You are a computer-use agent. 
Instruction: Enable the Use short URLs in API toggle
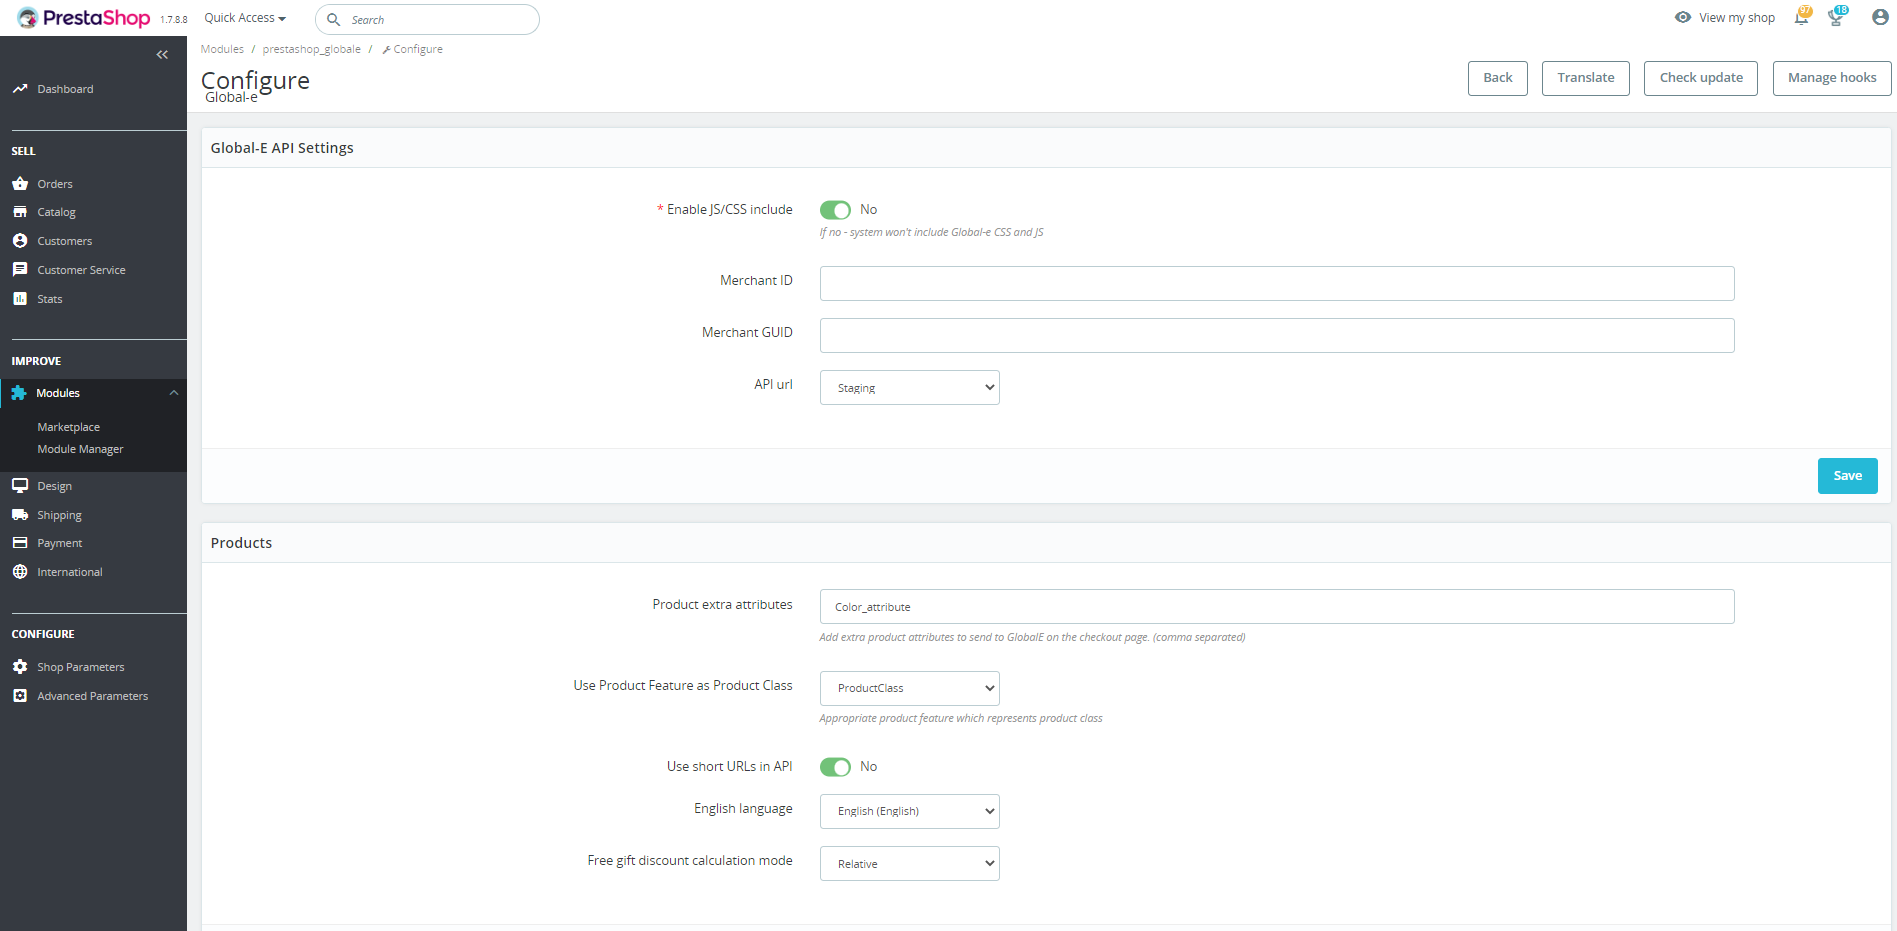pyautogui.click(x=835, y=766)
